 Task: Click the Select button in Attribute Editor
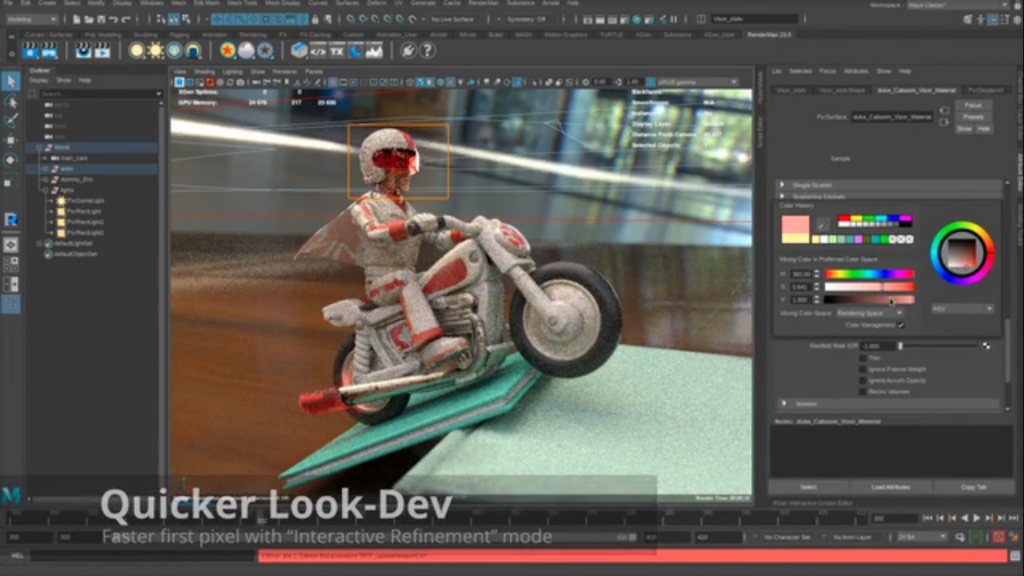pyautogui.click(x=808, y=487)
